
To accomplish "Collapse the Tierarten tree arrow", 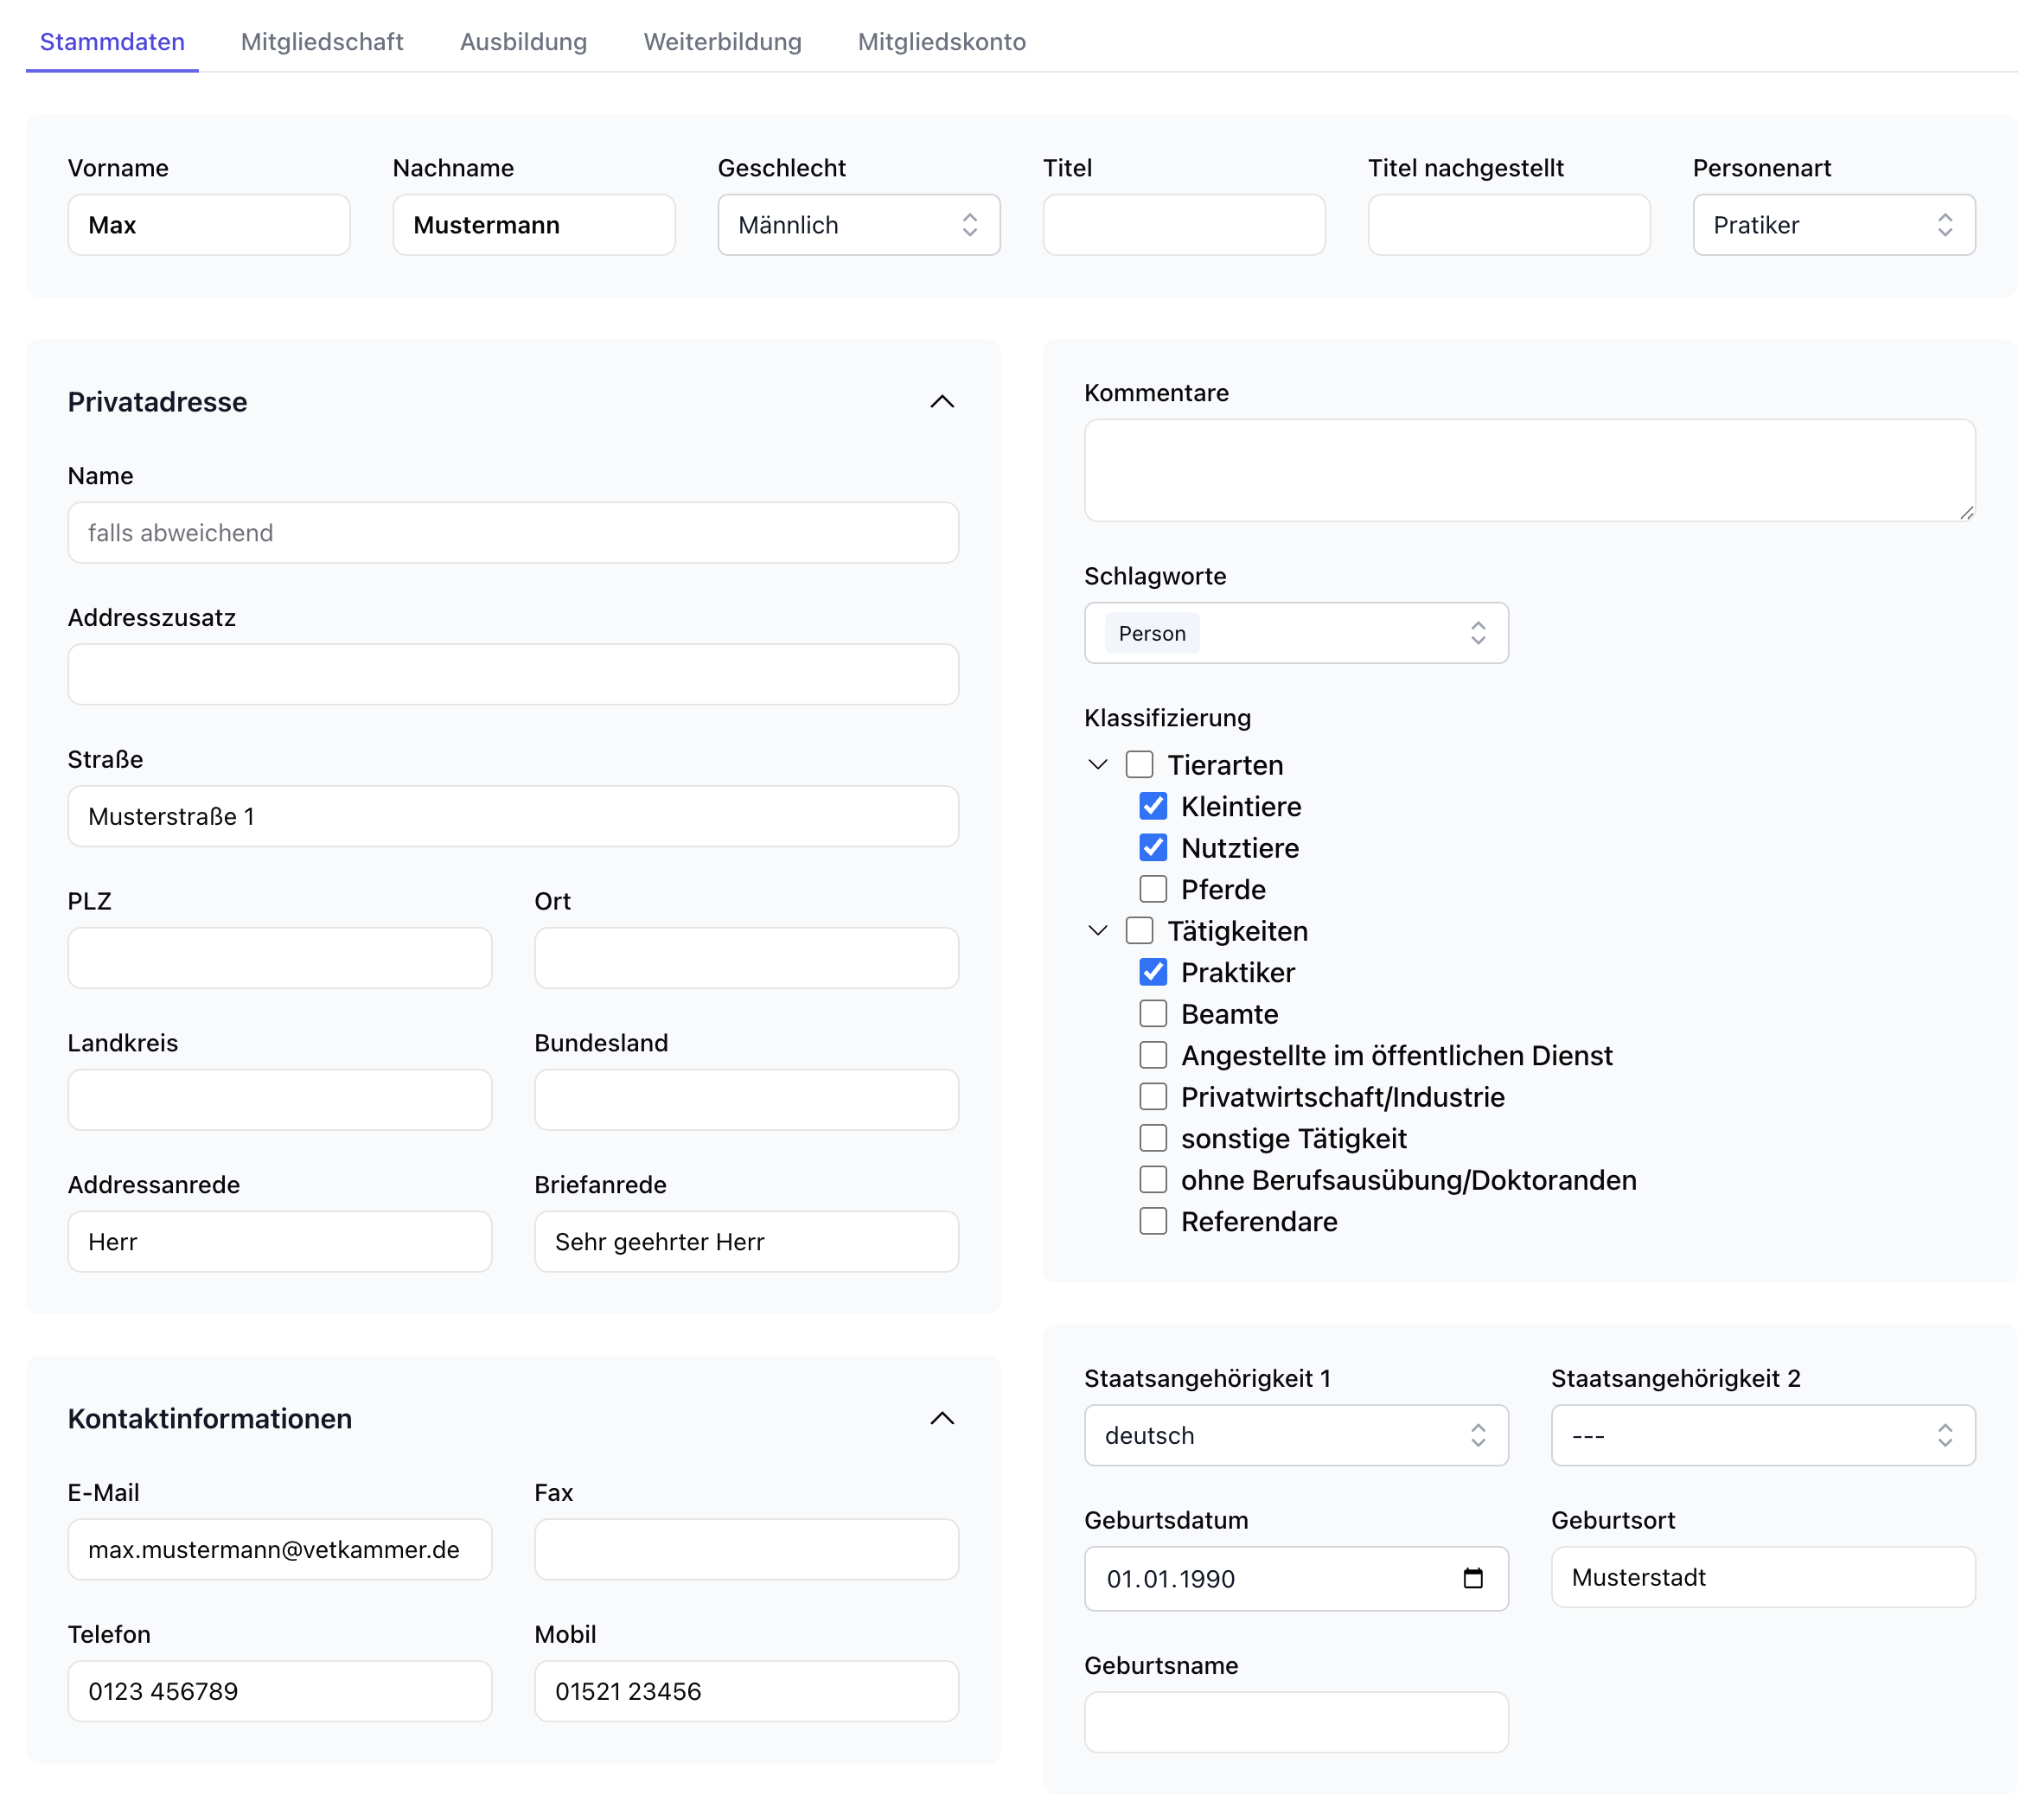I will point(1097,765).
